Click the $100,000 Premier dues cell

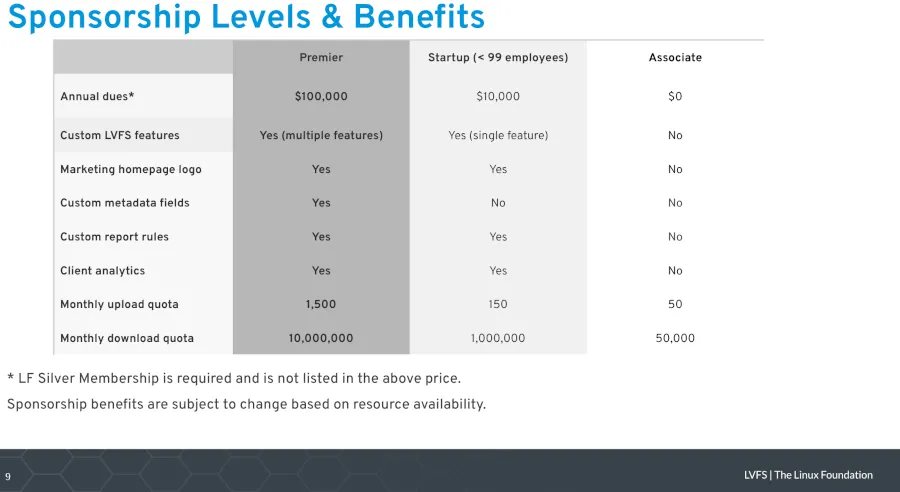(321, 97)
